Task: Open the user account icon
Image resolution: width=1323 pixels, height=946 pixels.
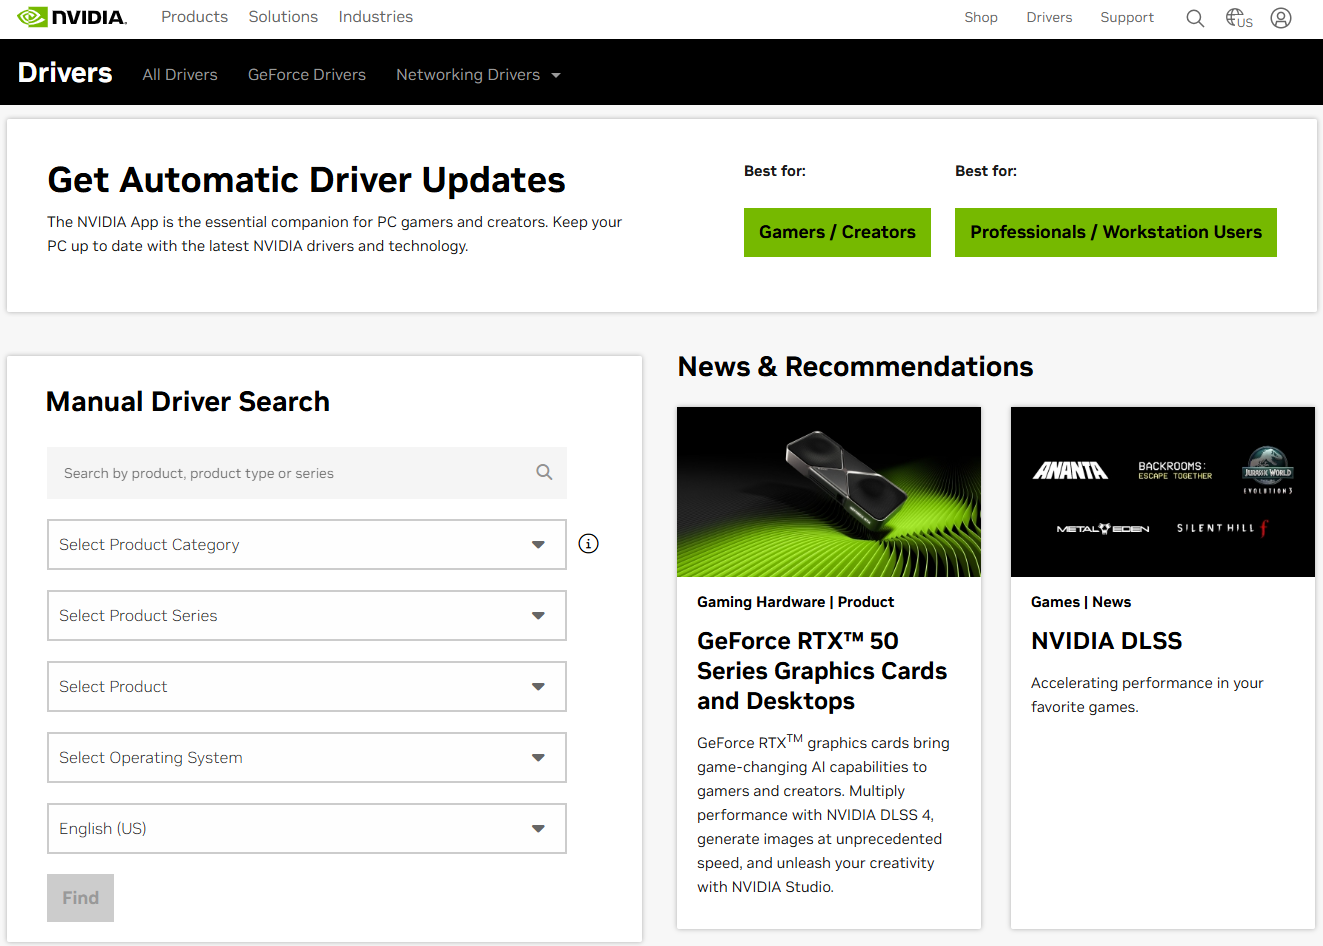Action: tap(1281, 18)
